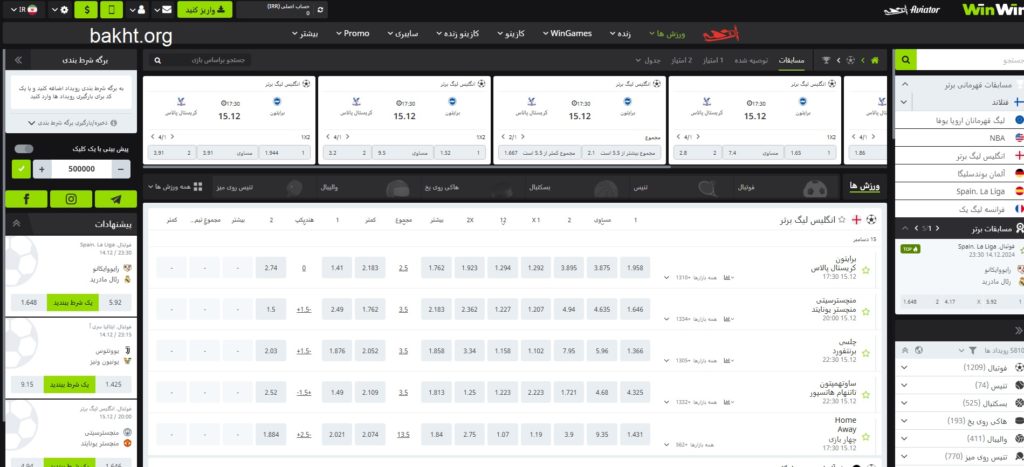Select the توصیه شده tab

point(751,60)
